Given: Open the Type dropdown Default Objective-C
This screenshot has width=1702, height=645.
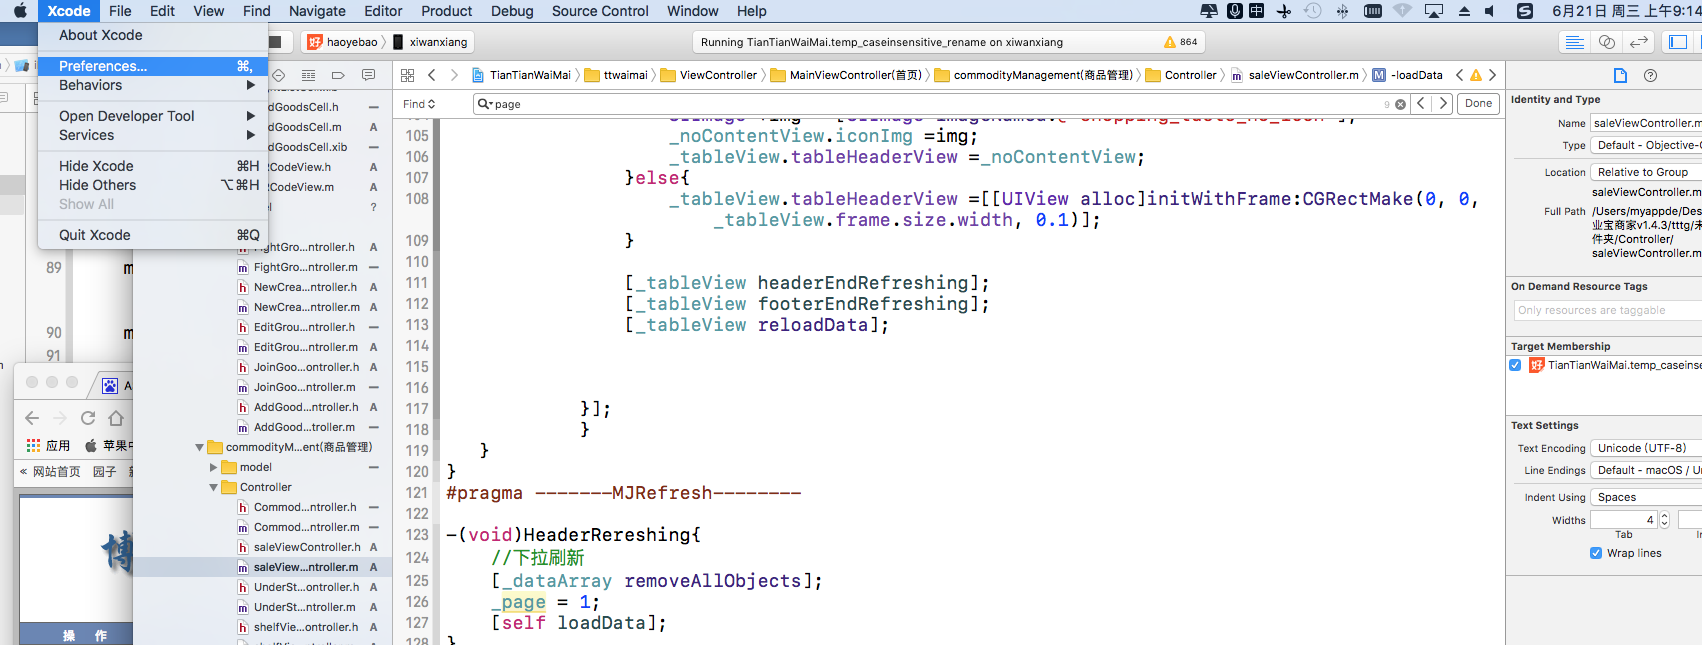Looking at the screenshot, I should pos(1646,145).
